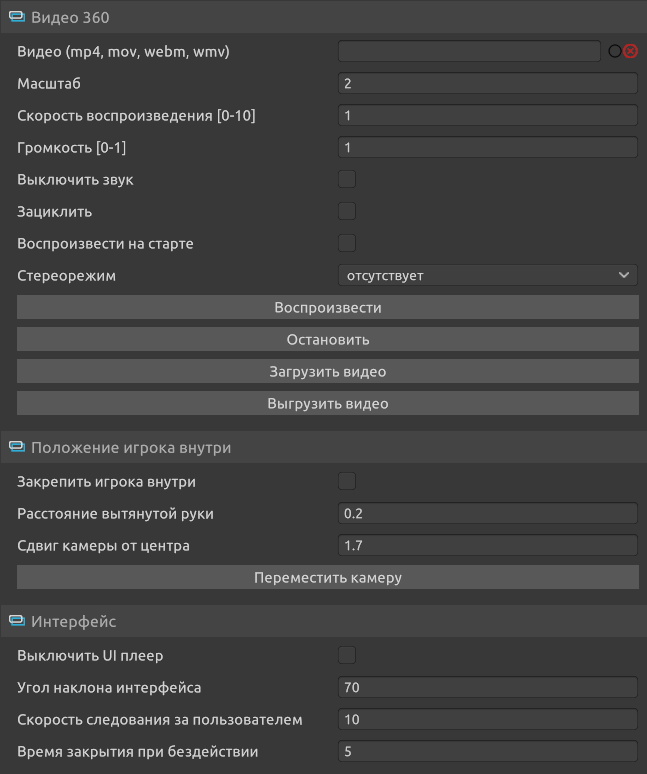647x774 pixels.
Task: Open the Стереорежим dropdown
Action: click(x=487, y=275)
